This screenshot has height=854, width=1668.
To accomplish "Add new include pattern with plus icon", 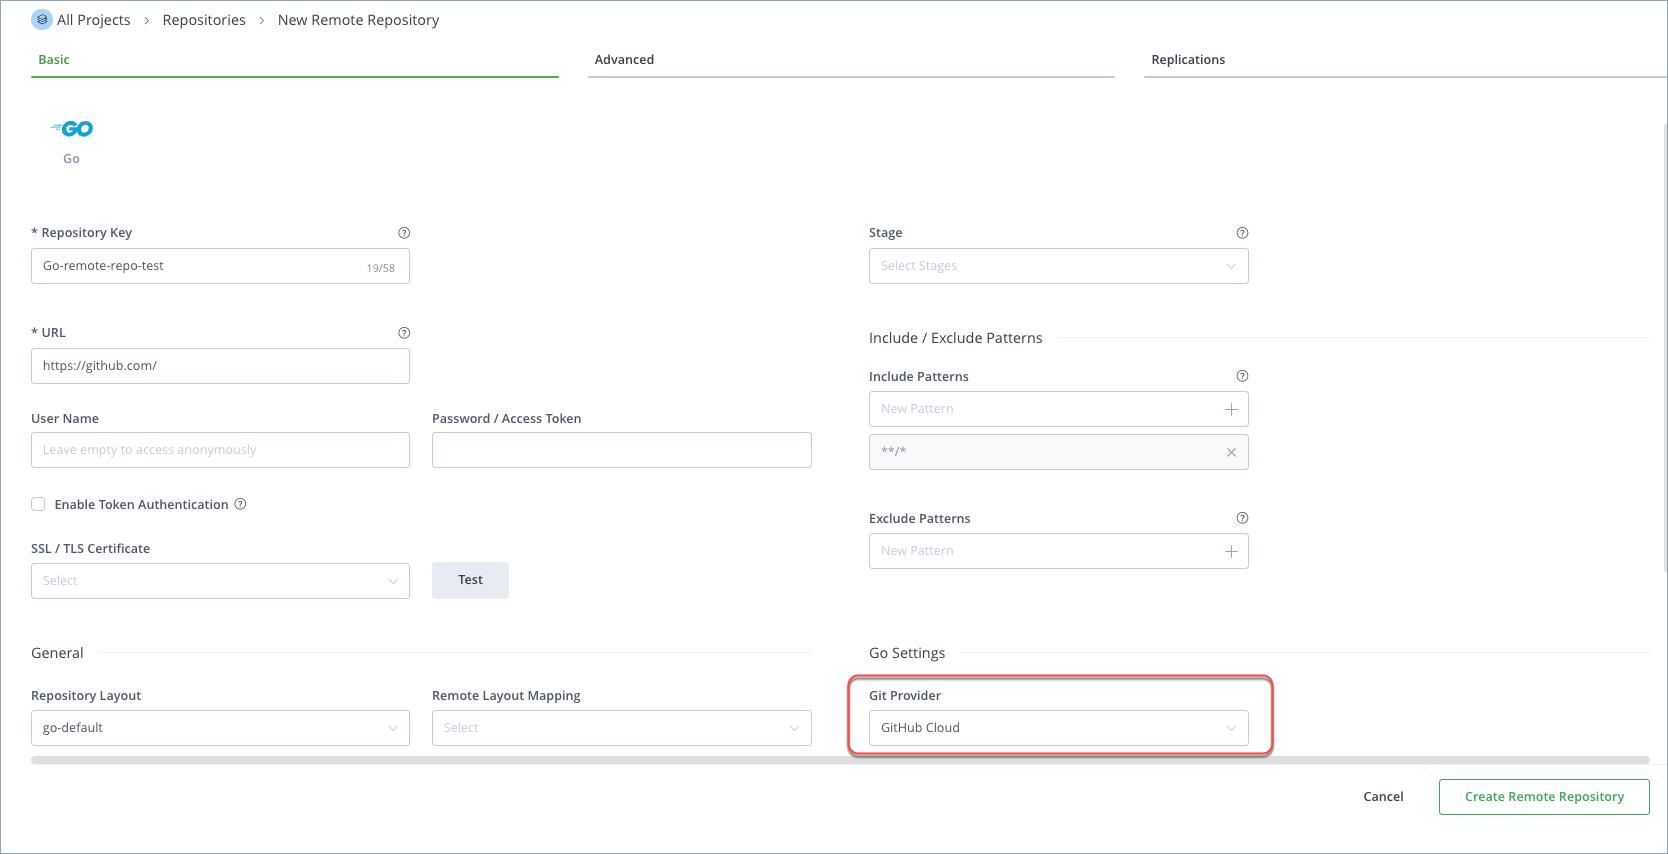I will [x=1231, y=409].
